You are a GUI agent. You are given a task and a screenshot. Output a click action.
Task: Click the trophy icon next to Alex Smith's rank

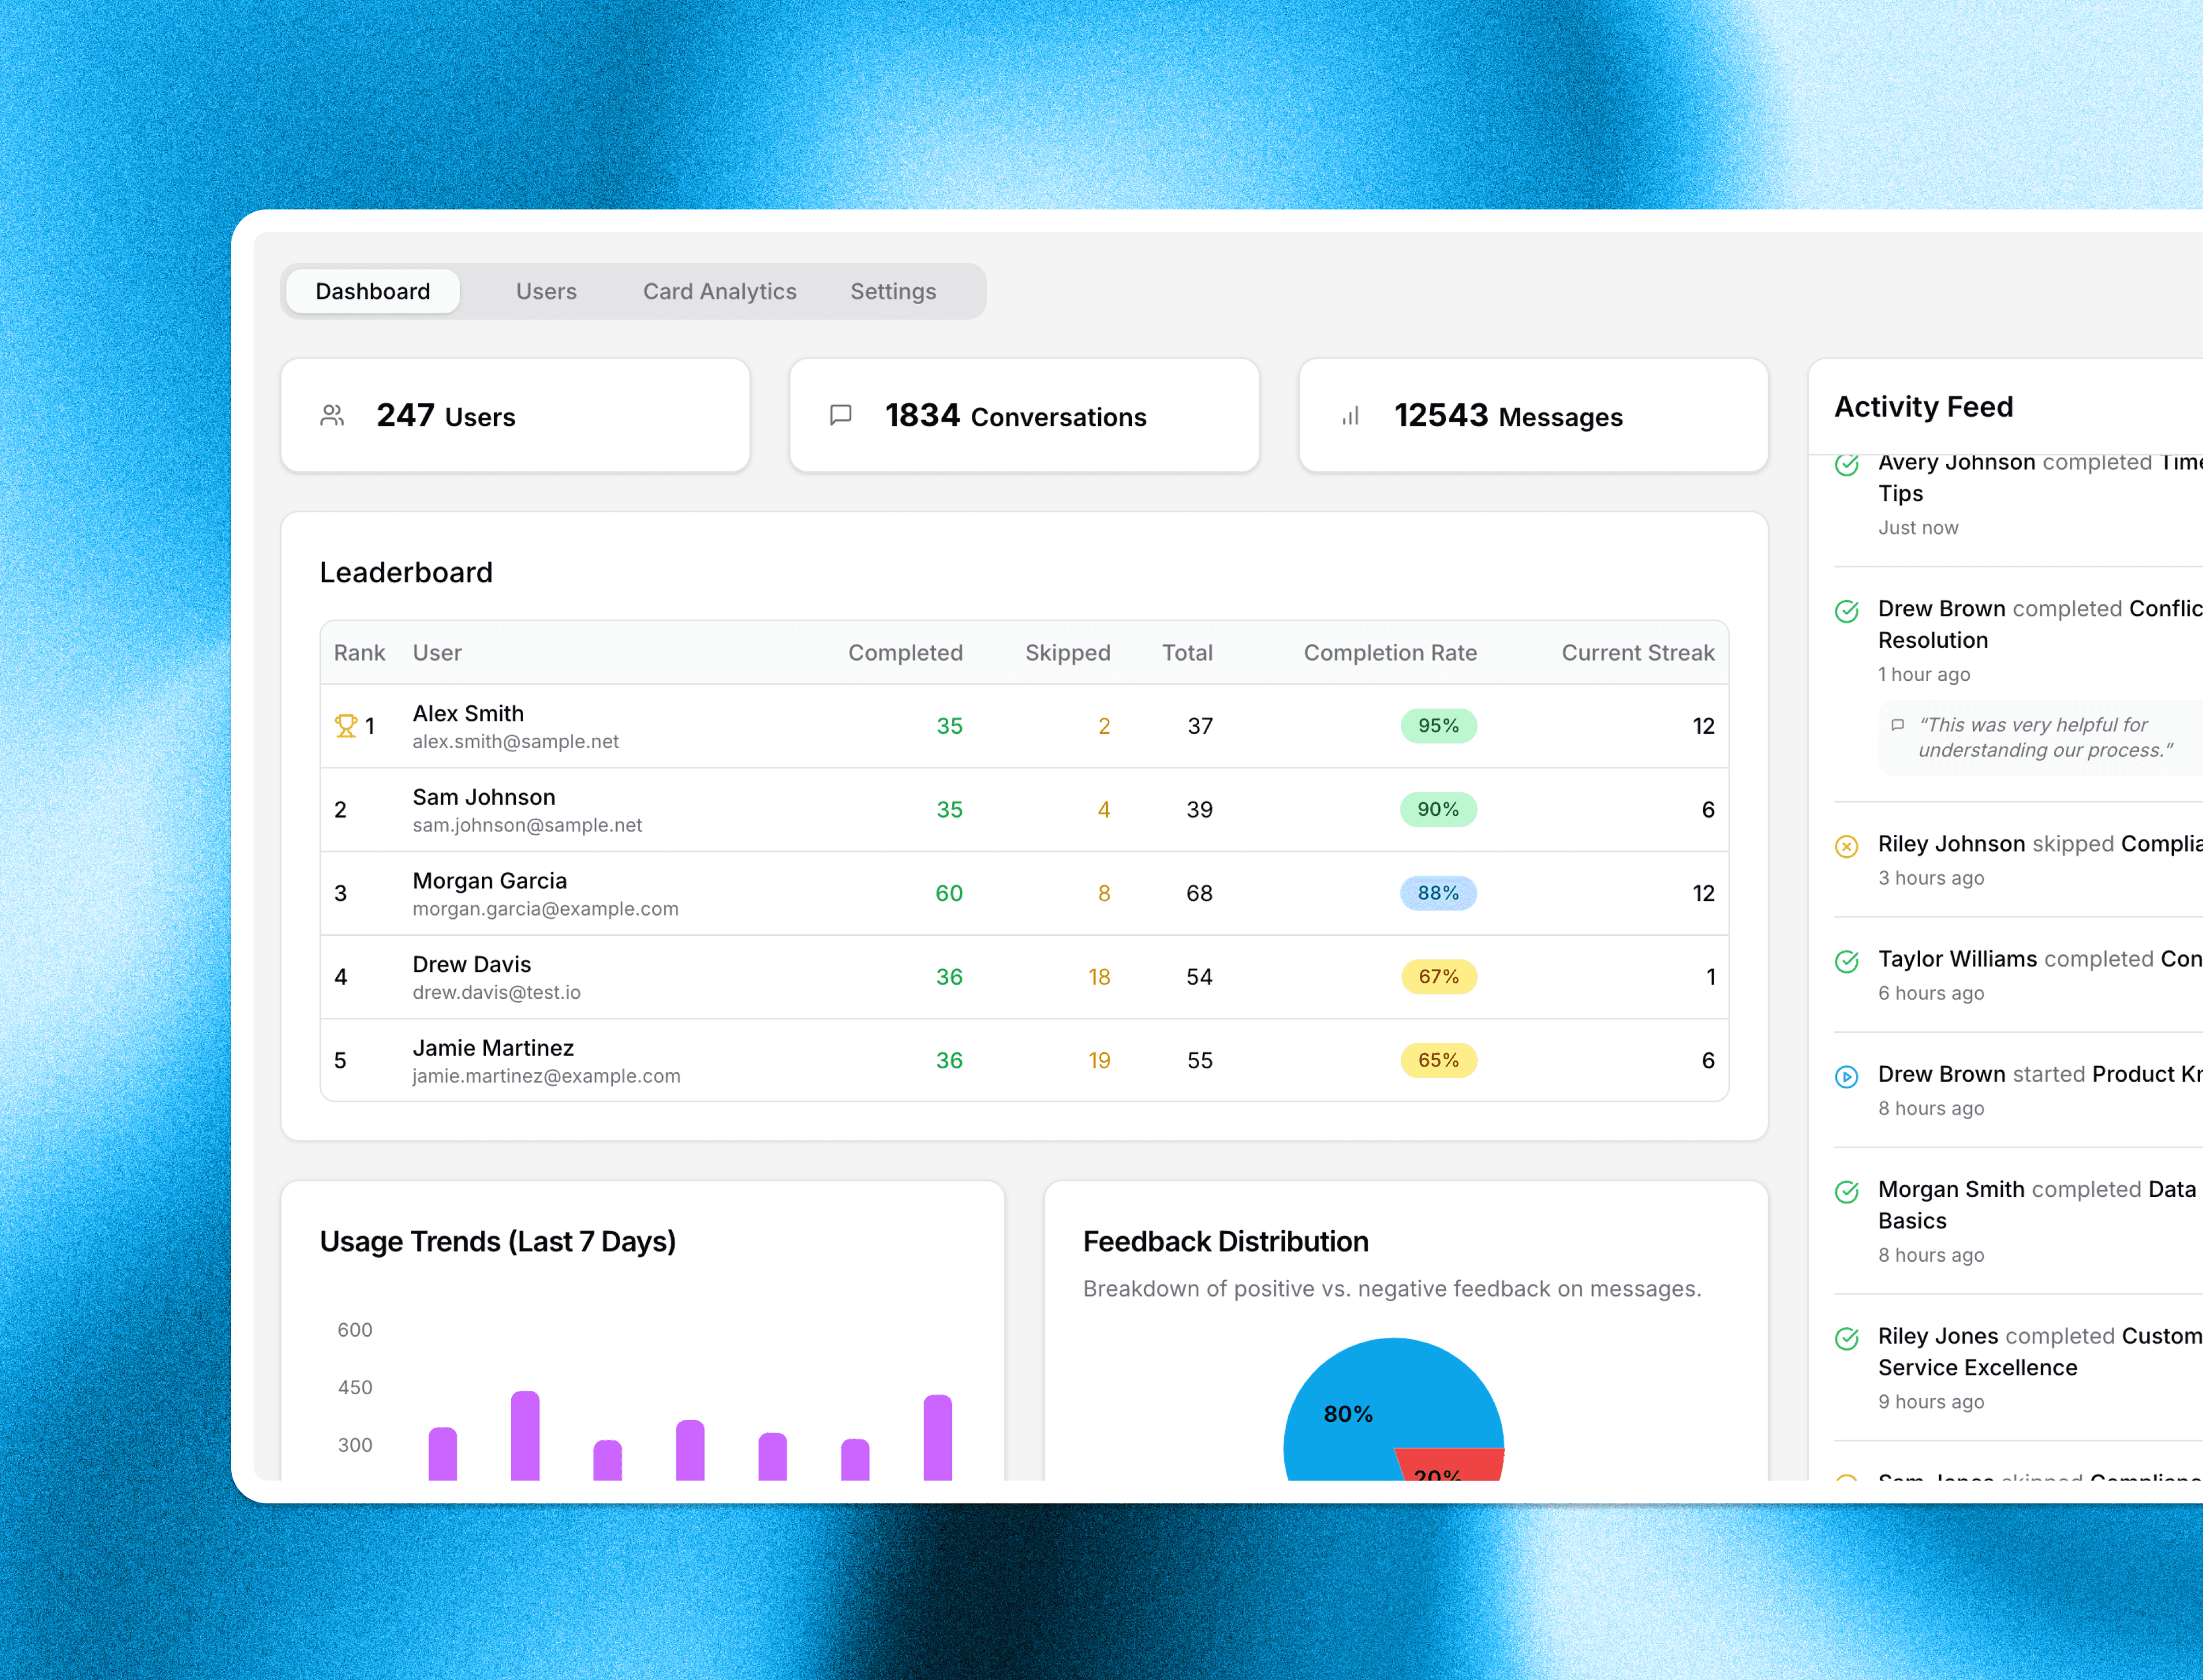(x=345, y=725)
